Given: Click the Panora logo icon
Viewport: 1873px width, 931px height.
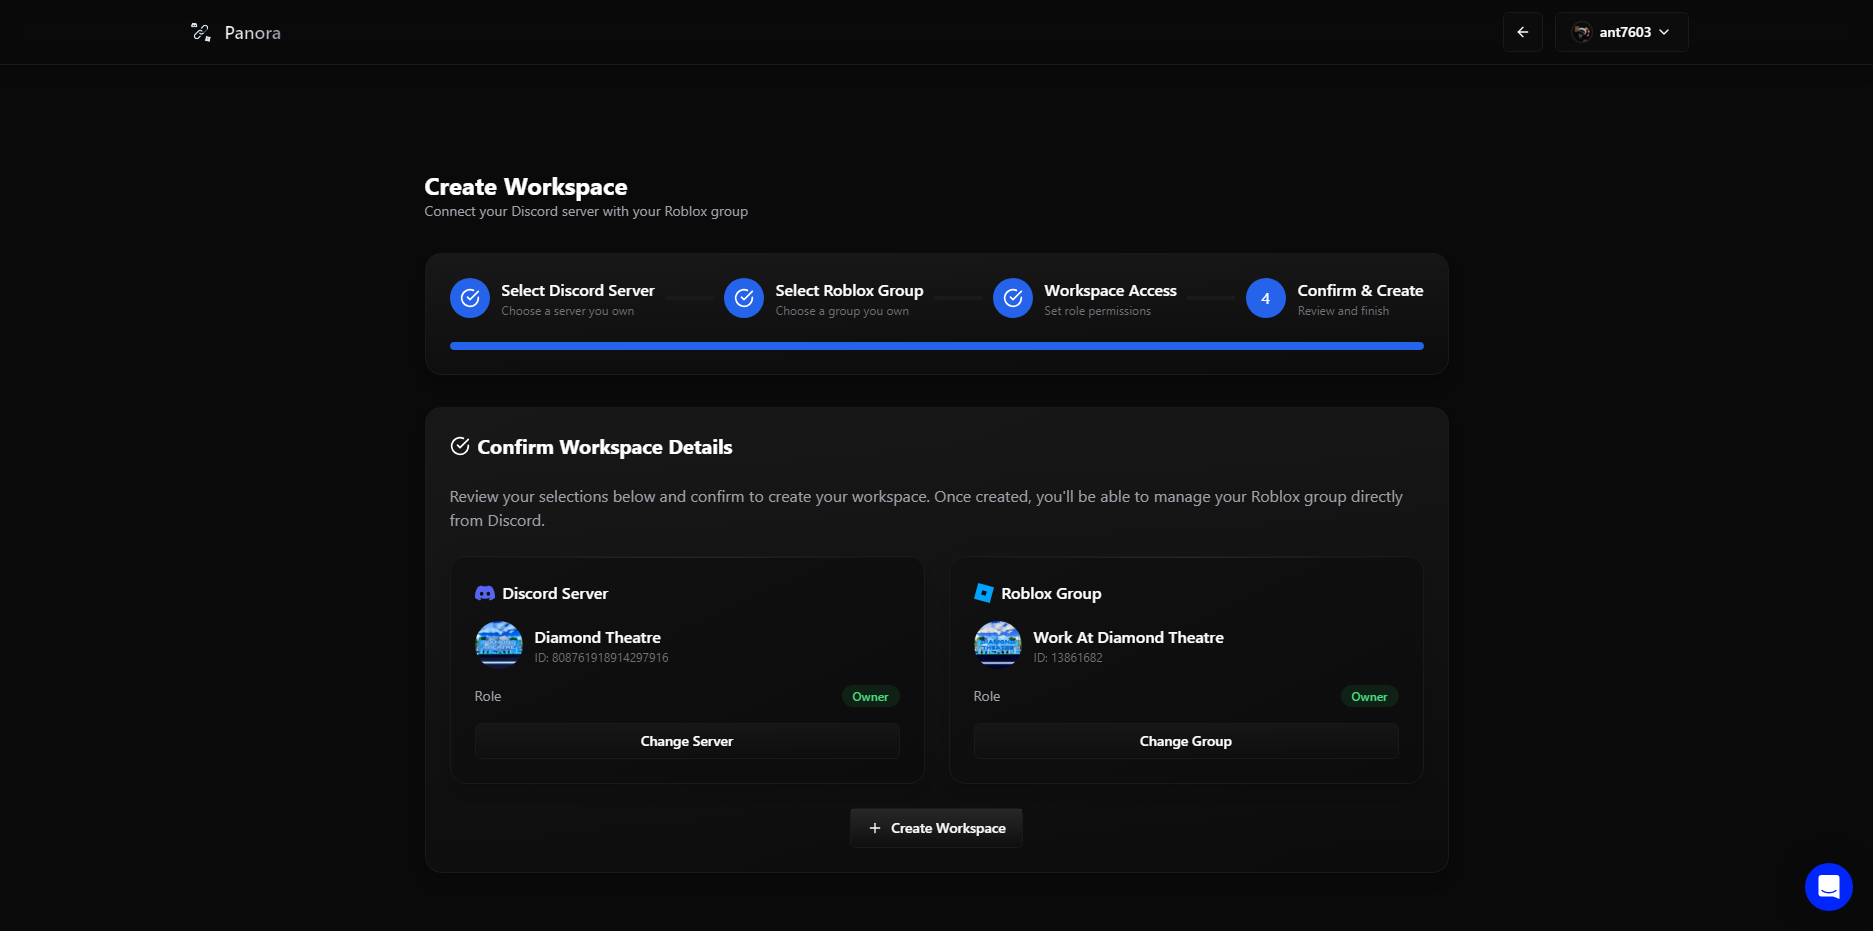Looking at the screenshot, I should 201,33.
